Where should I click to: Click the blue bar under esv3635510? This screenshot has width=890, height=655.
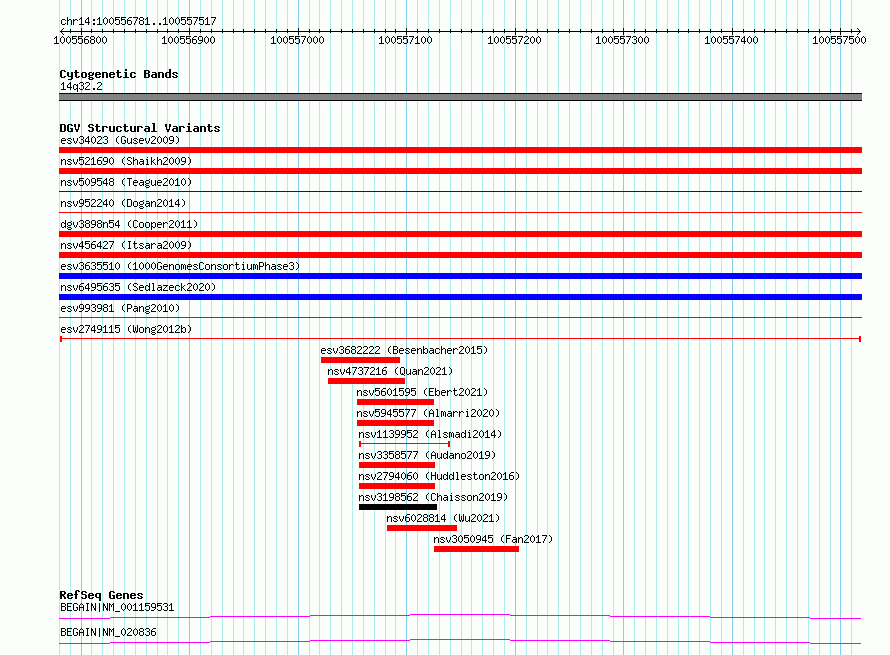460,276
